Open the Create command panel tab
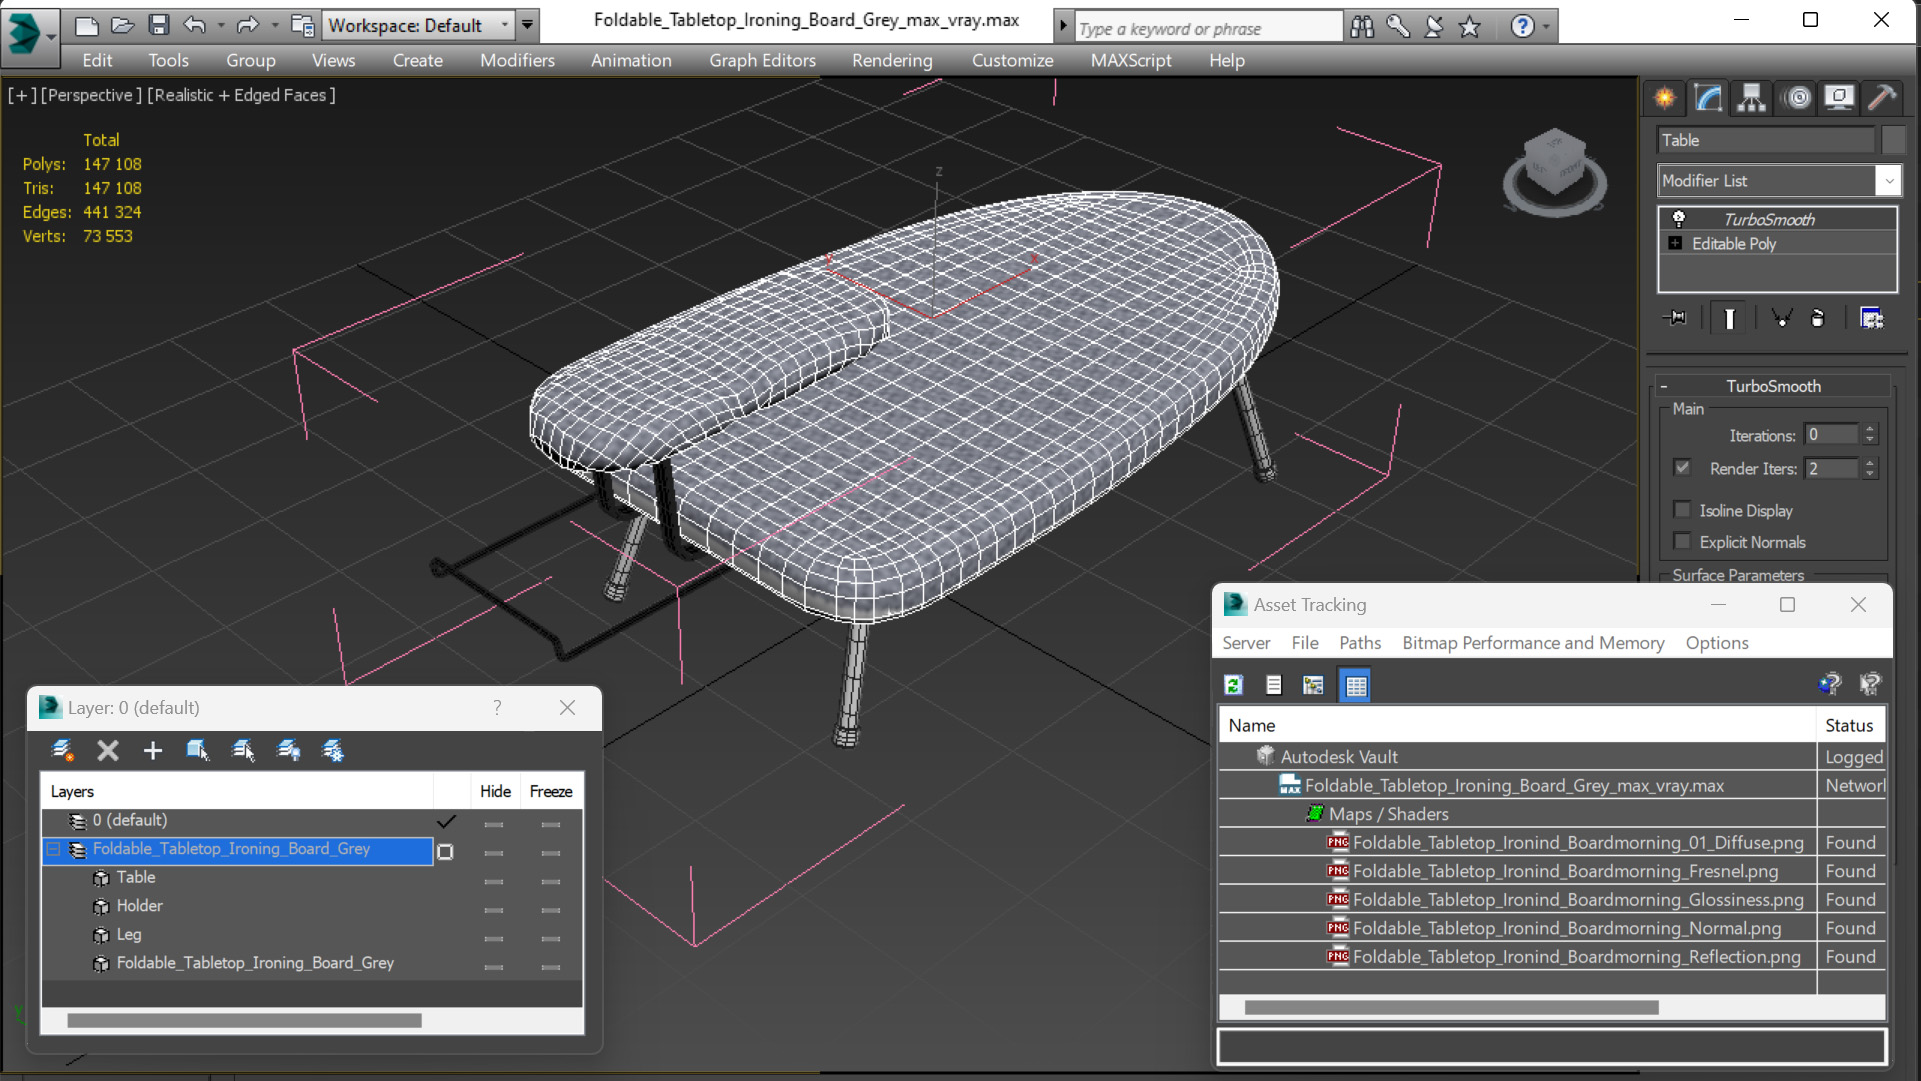Image resolution: width=1921 pixels, height=1081 pixels. pos(1665,97)
